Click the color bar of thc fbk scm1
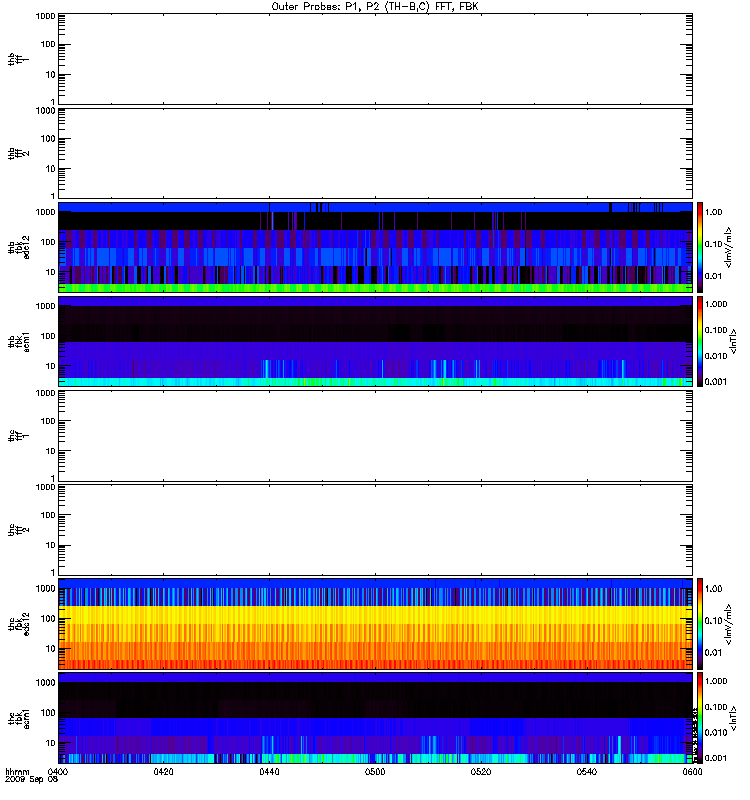The width and height of the screenshot is (750, 800). tap(700, 718)
